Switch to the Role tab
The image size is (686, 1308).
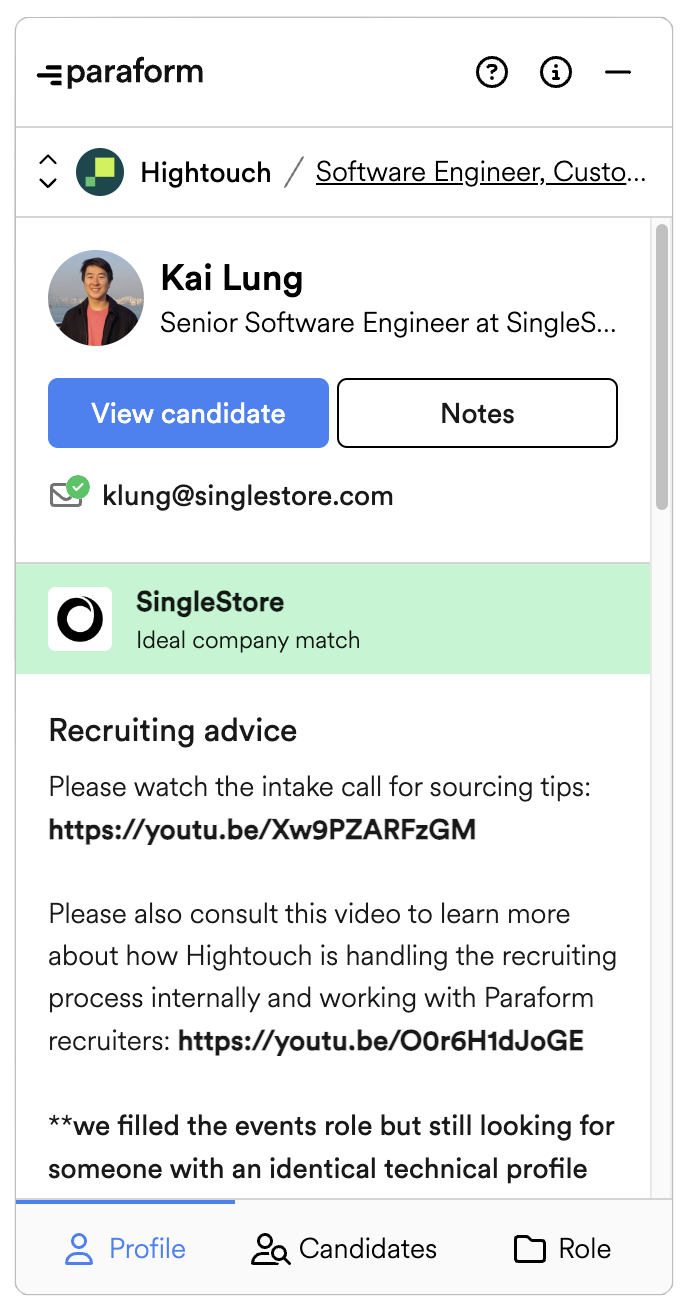pyautogui.click(x=562, y=1248)
